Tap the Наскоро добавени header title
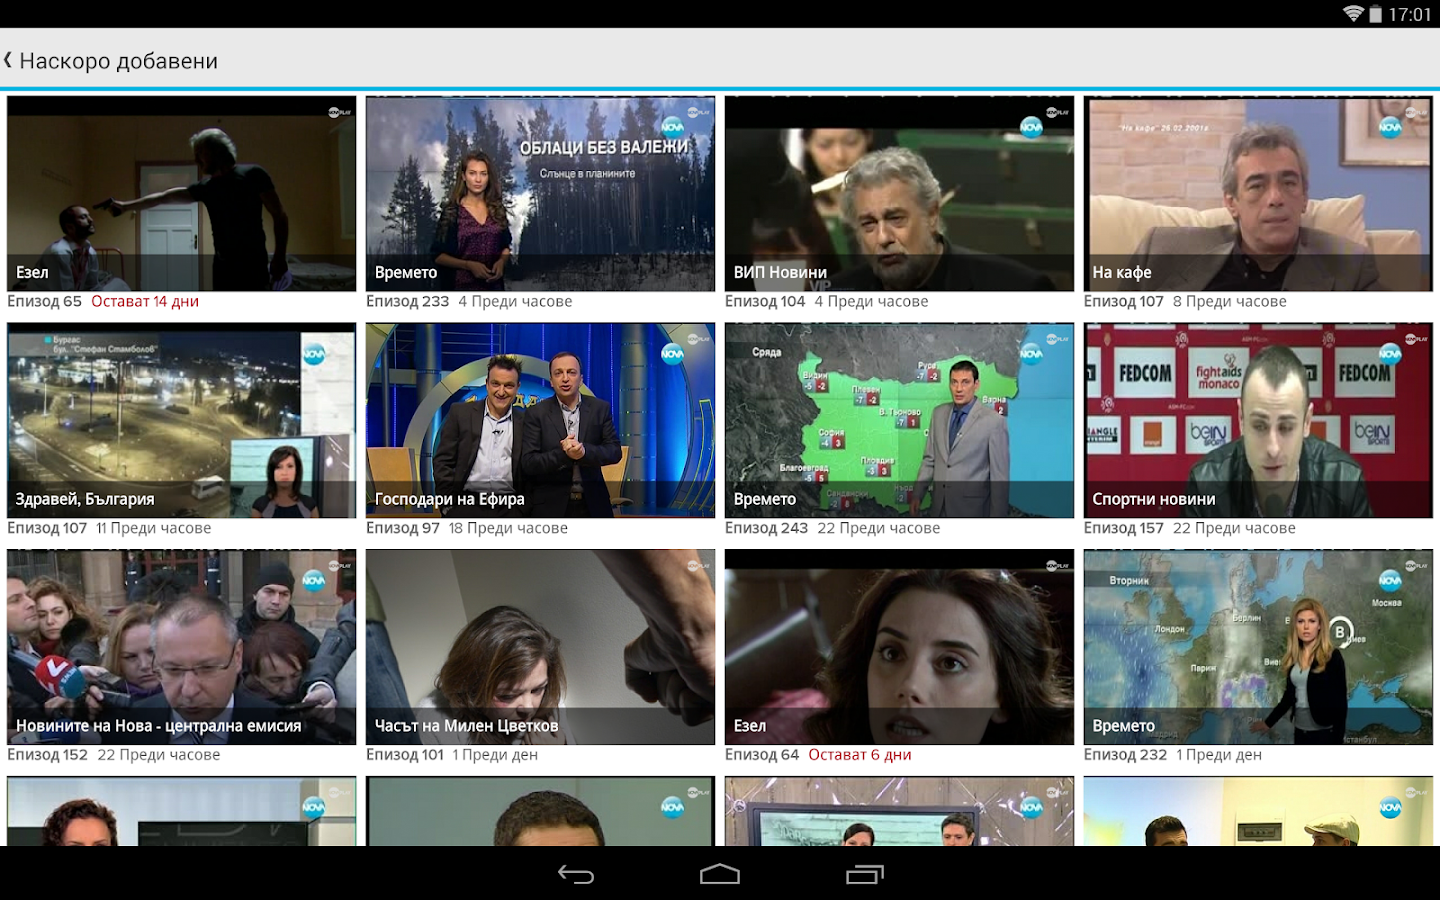 119,61
